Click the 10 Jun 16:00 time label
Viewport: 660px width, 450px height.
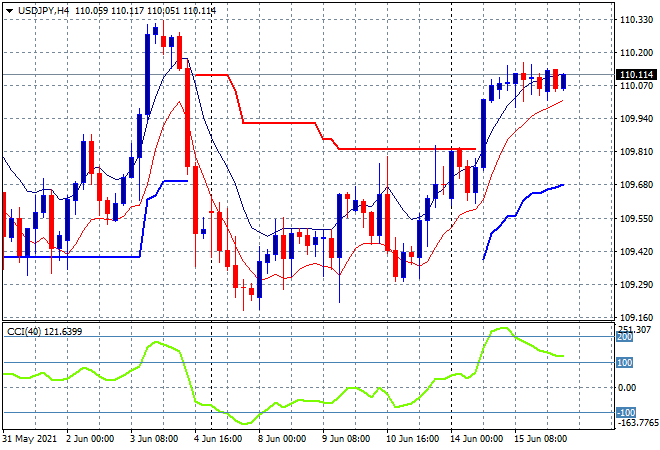click(412, 439)
